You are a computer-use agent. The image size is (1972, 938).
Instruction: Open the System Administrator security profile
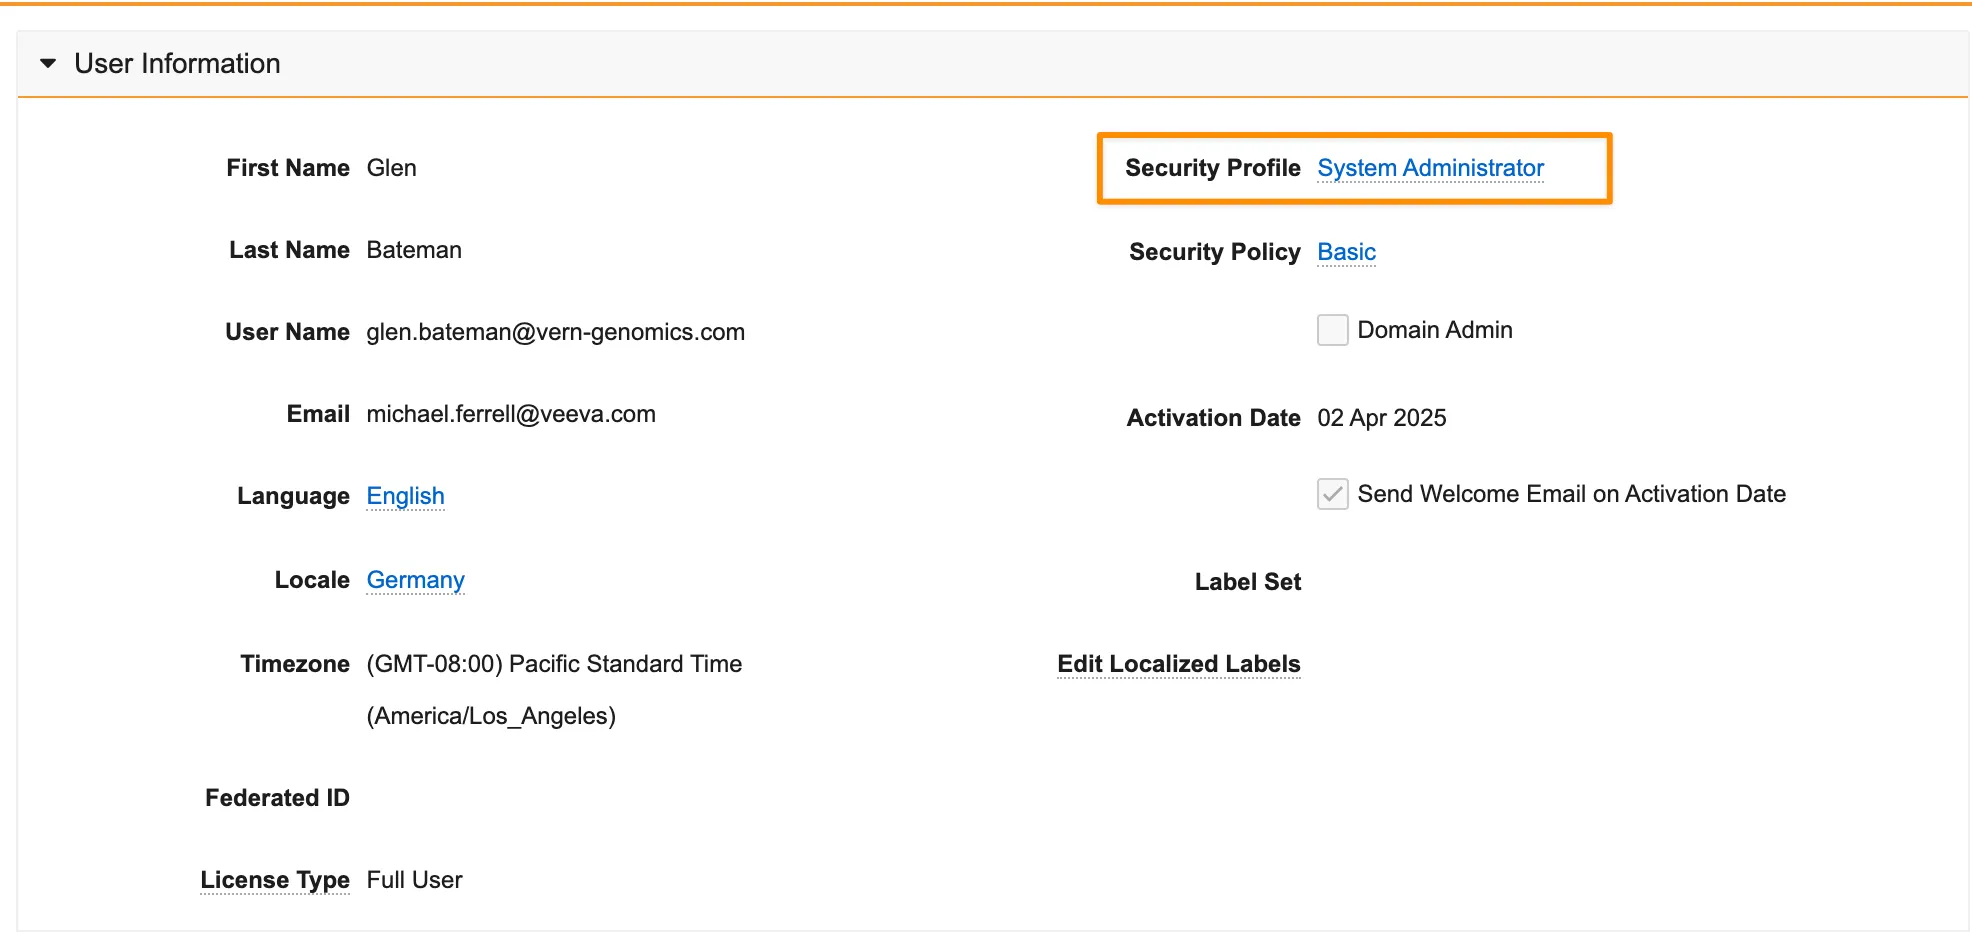pyautogui.click(x=1430, y=168)
